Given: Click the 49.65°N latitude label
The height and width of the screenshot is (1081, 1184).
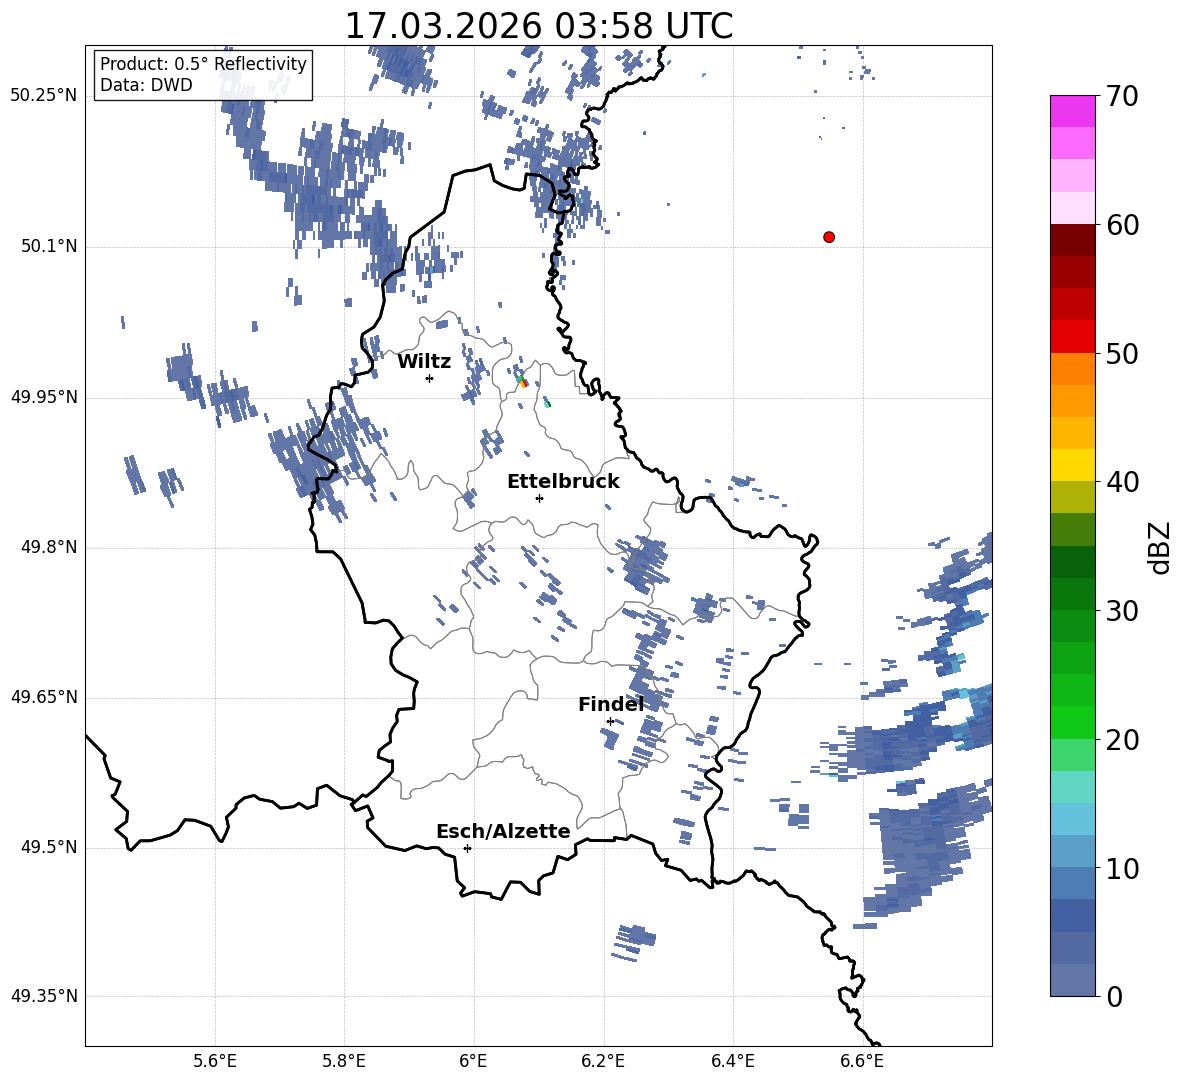Looking at the screenshot, I should coord(43,697).
